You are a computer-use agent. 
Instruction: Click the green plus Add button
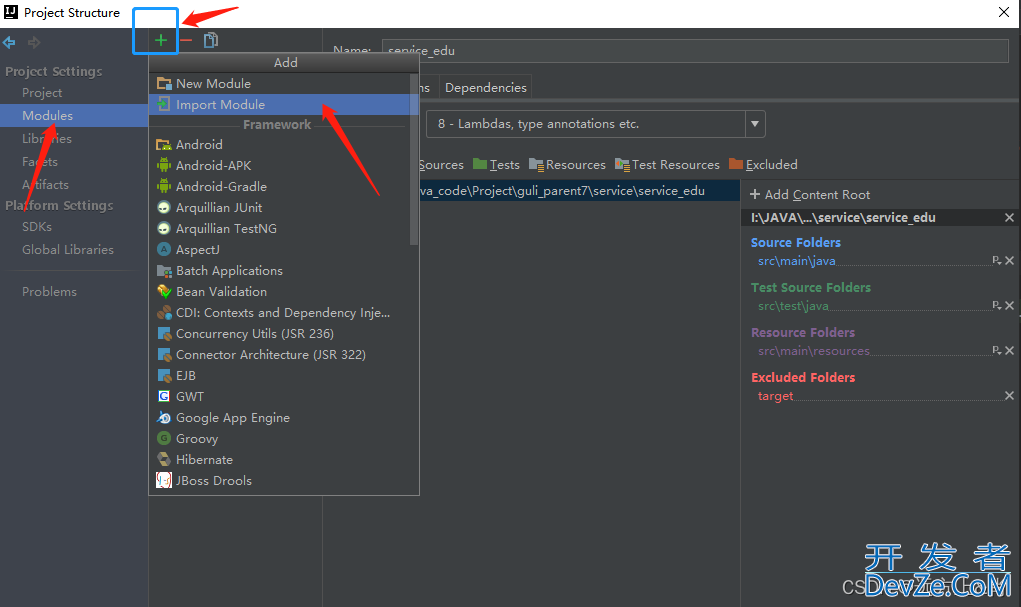coord(161,40)
